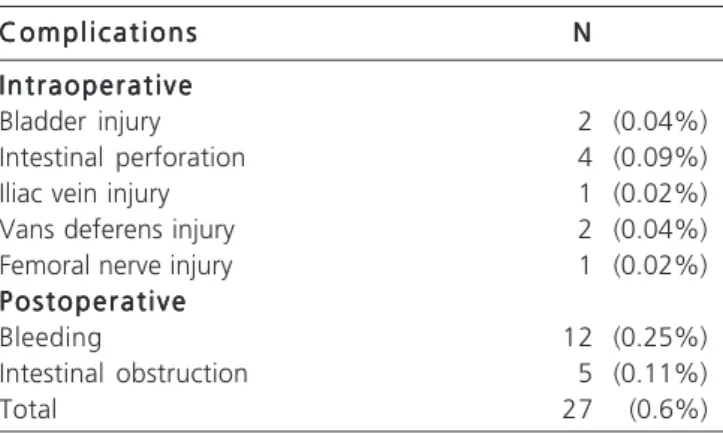Click the N column header
723x433 pixels.
coord(582,32)
